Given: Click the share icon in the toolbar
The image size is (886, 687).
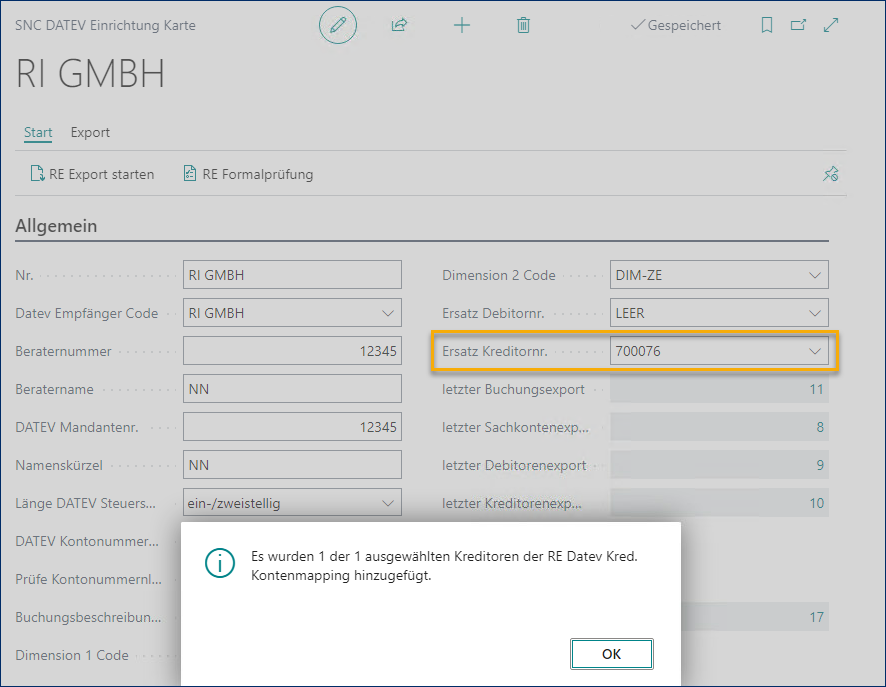Looking at the screenshot, I should [x=399, y=25].
